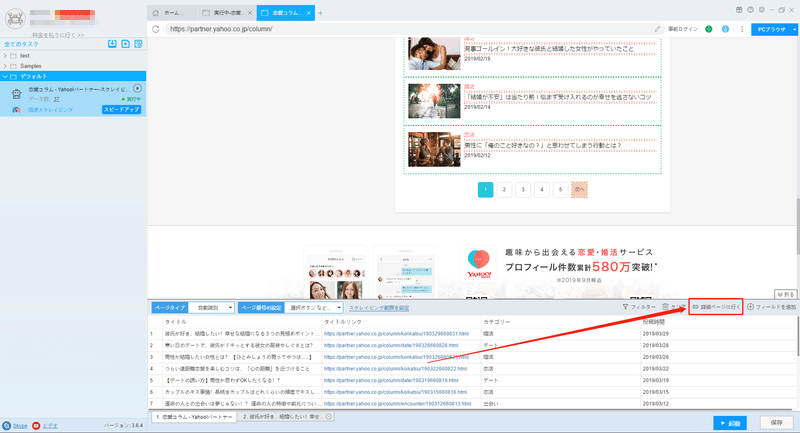The width and height of the screenshot is (800, 433).
Task: Click the thumbnail of the 2019/02/14 article
Action: tap(434, 101)
